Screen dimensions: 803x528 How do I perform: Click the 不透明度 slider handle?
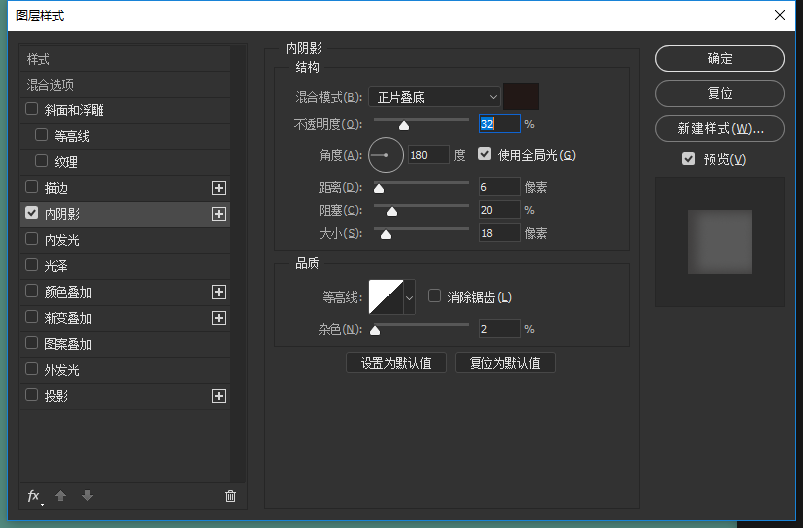(404, 125)
